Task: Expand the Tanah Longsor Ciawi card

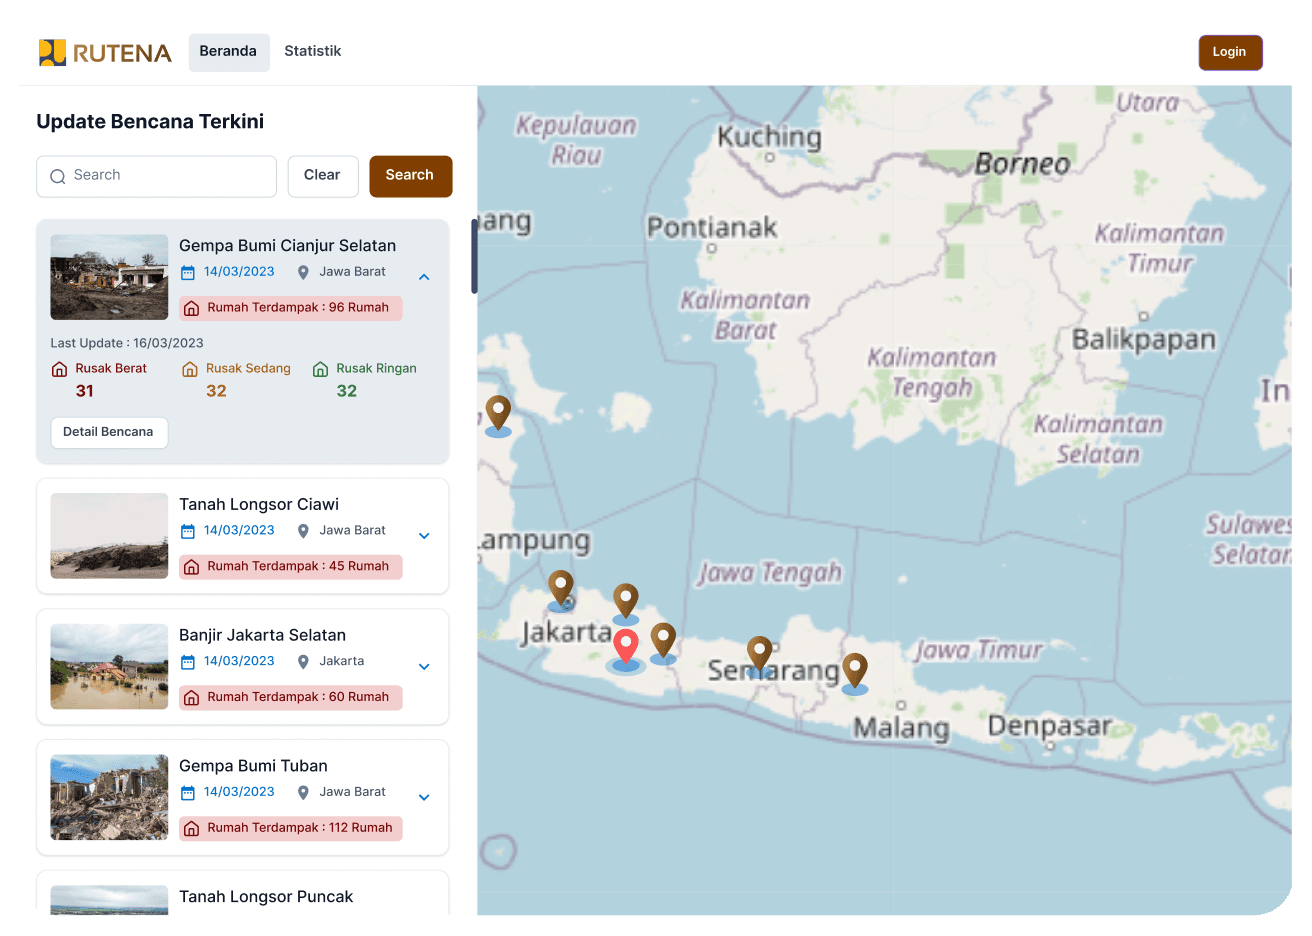Action: point(424,536)
